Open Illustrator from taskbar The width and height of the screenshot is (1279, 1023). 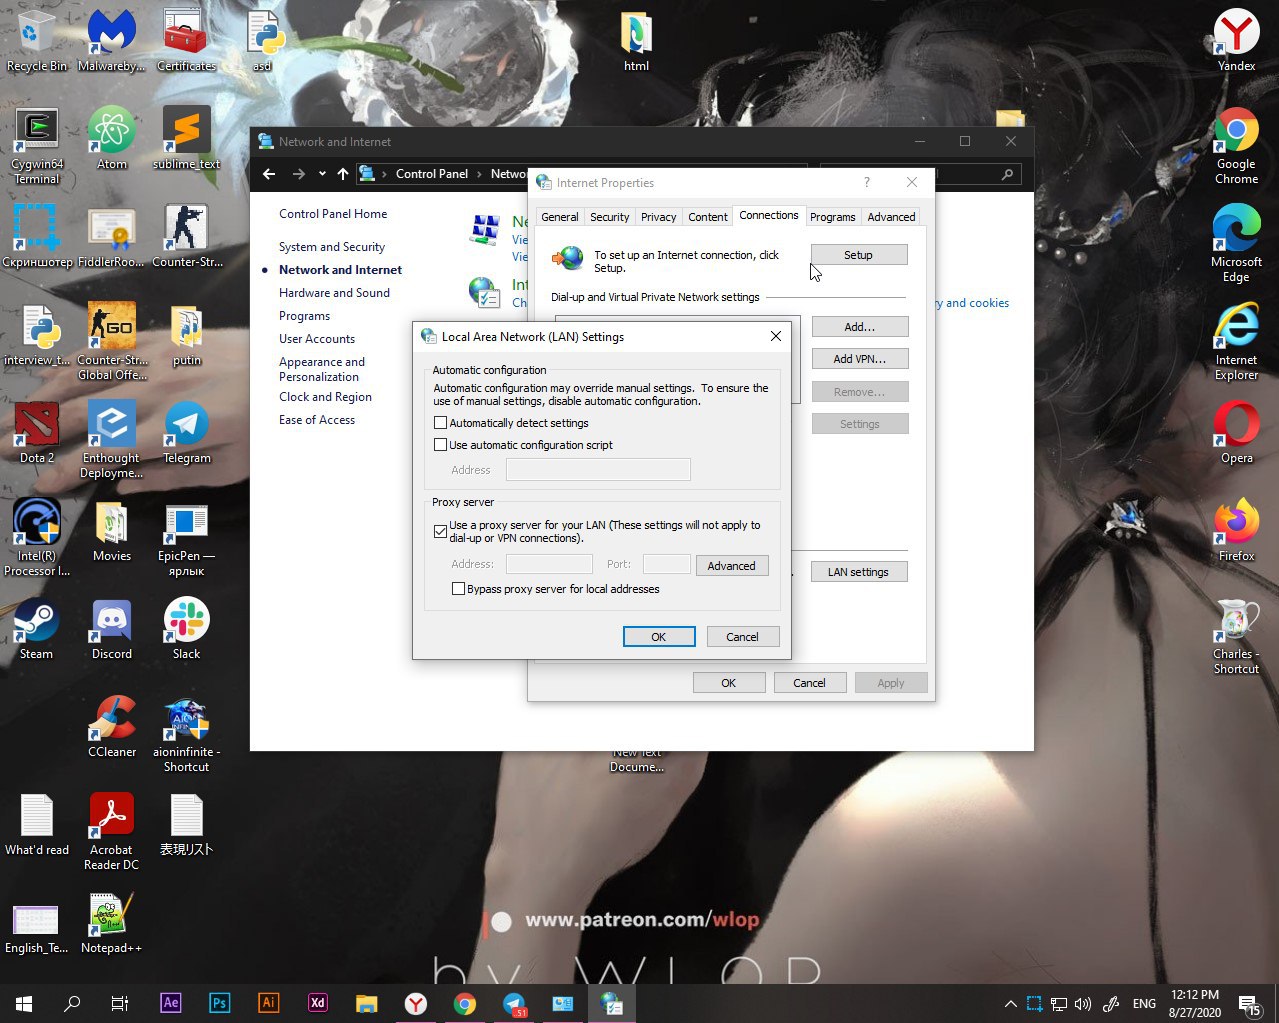268,1003
